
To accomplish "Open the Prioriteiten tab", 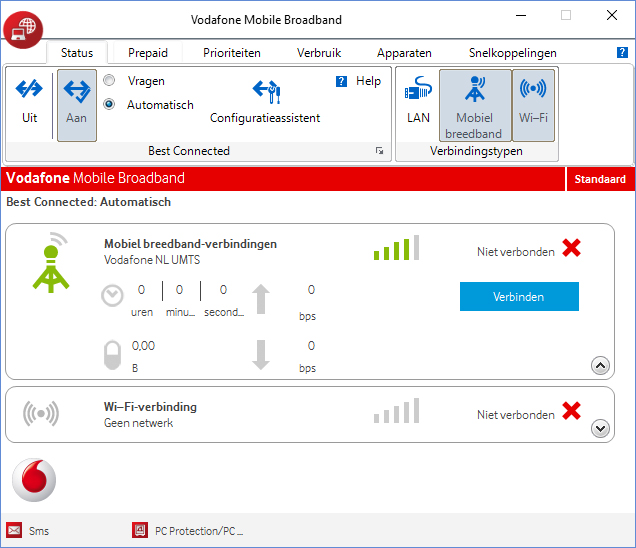I will point(232,53).
